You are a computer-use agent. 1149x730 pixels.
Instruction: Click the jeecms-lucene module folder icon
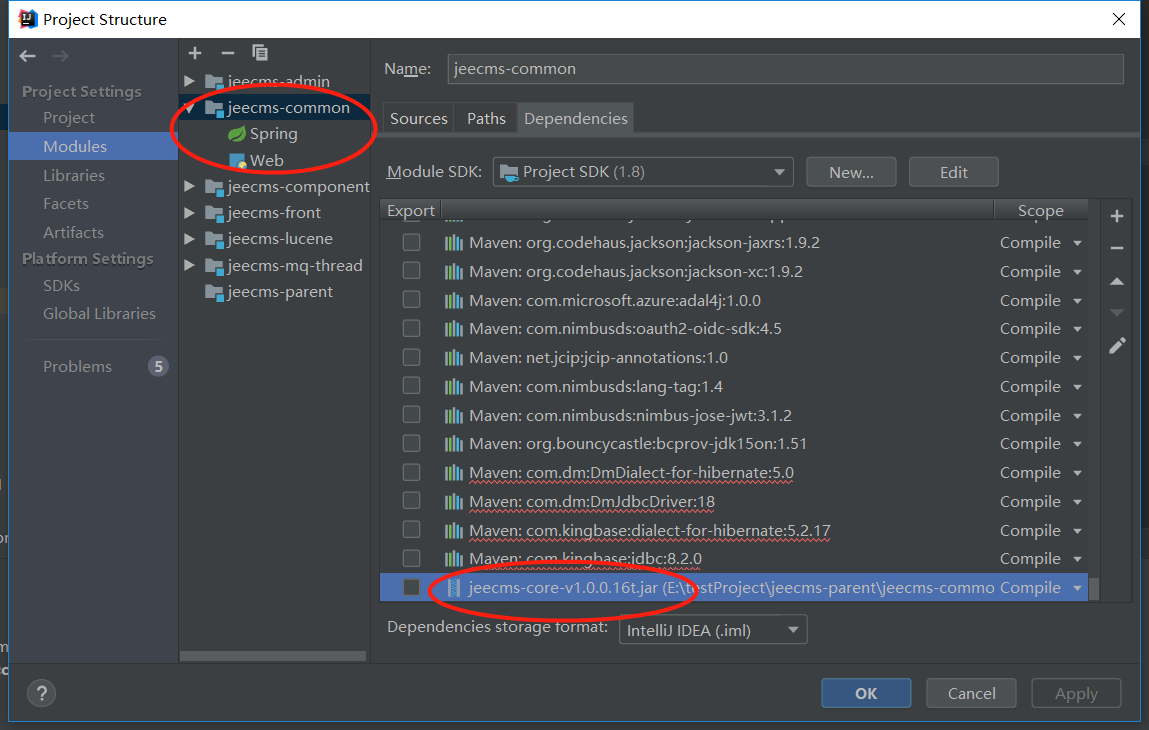214,240
